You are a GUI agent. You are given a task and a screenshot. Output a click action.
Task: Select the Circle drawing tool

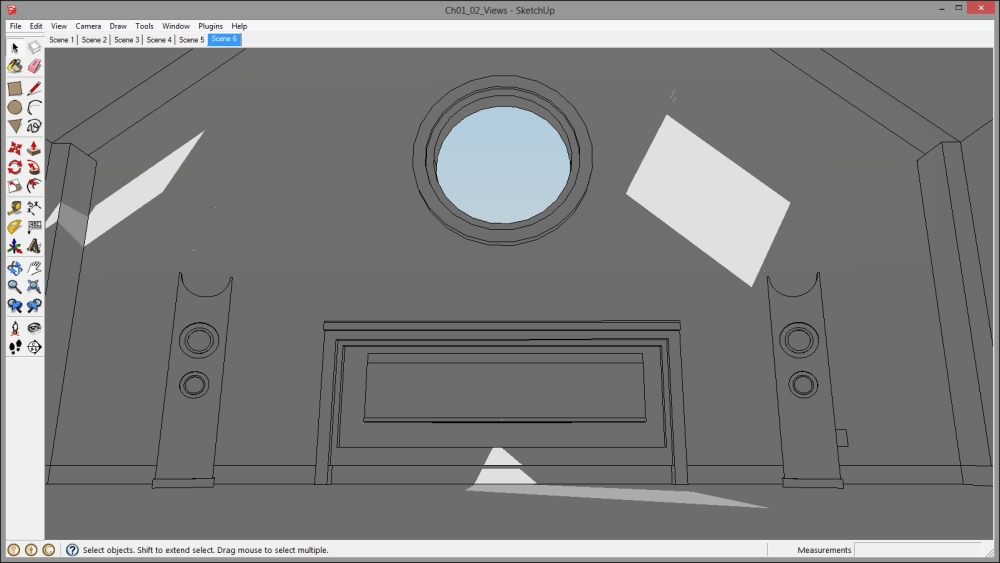click(15, 107)
